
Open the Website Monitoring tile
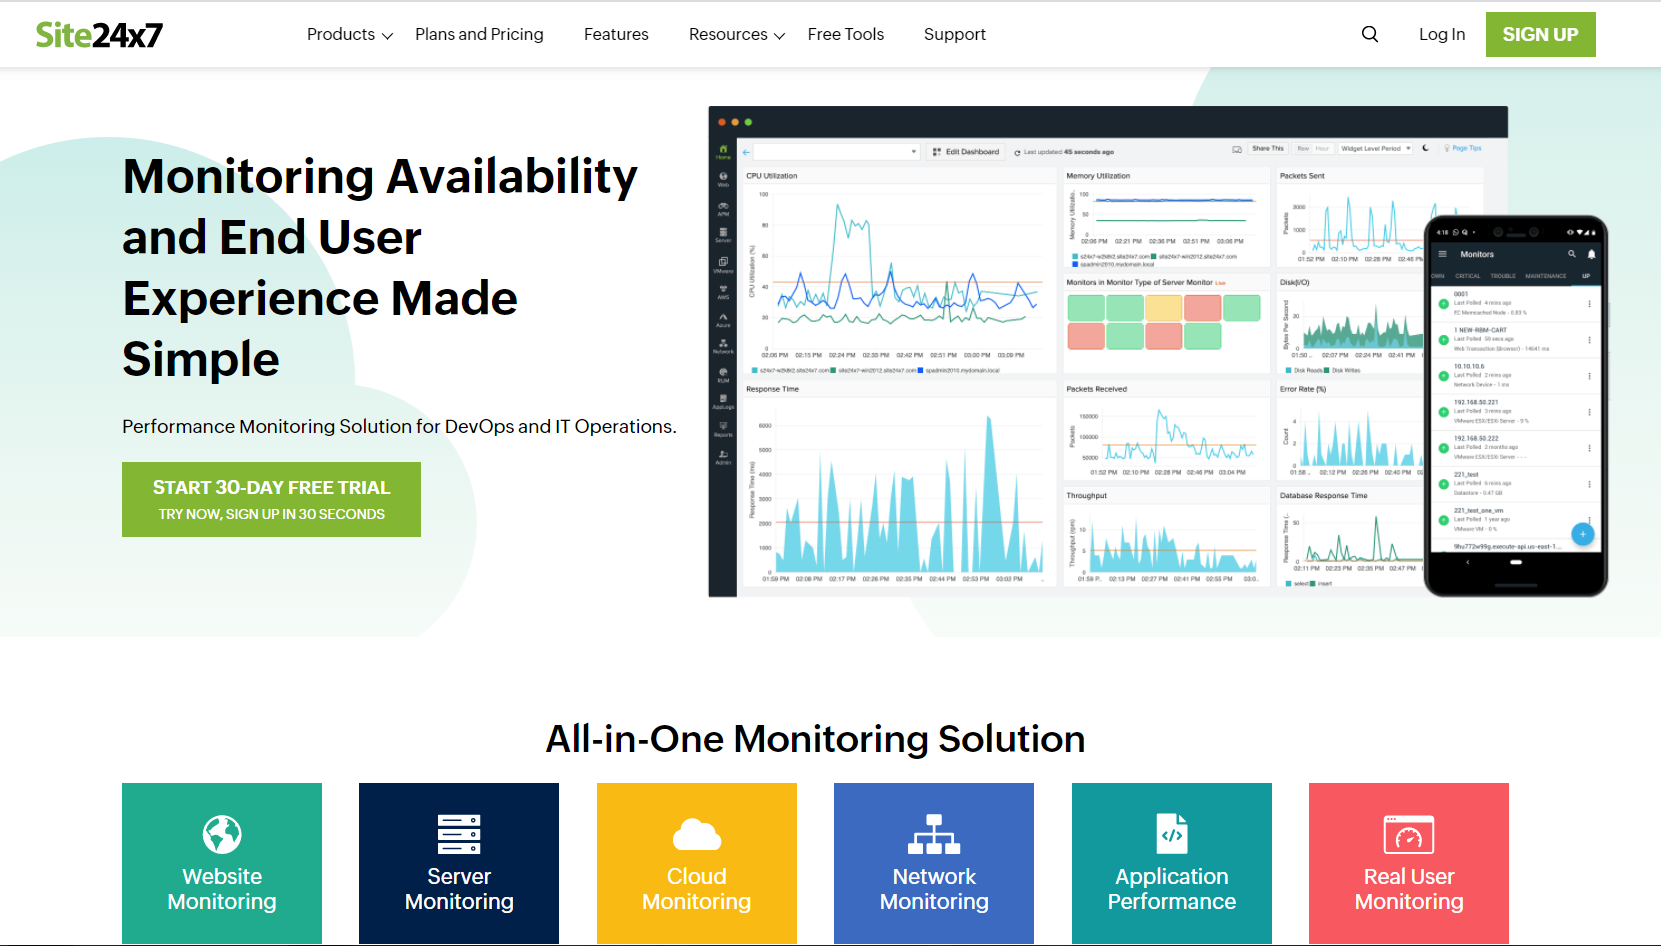tap(222, 863)
